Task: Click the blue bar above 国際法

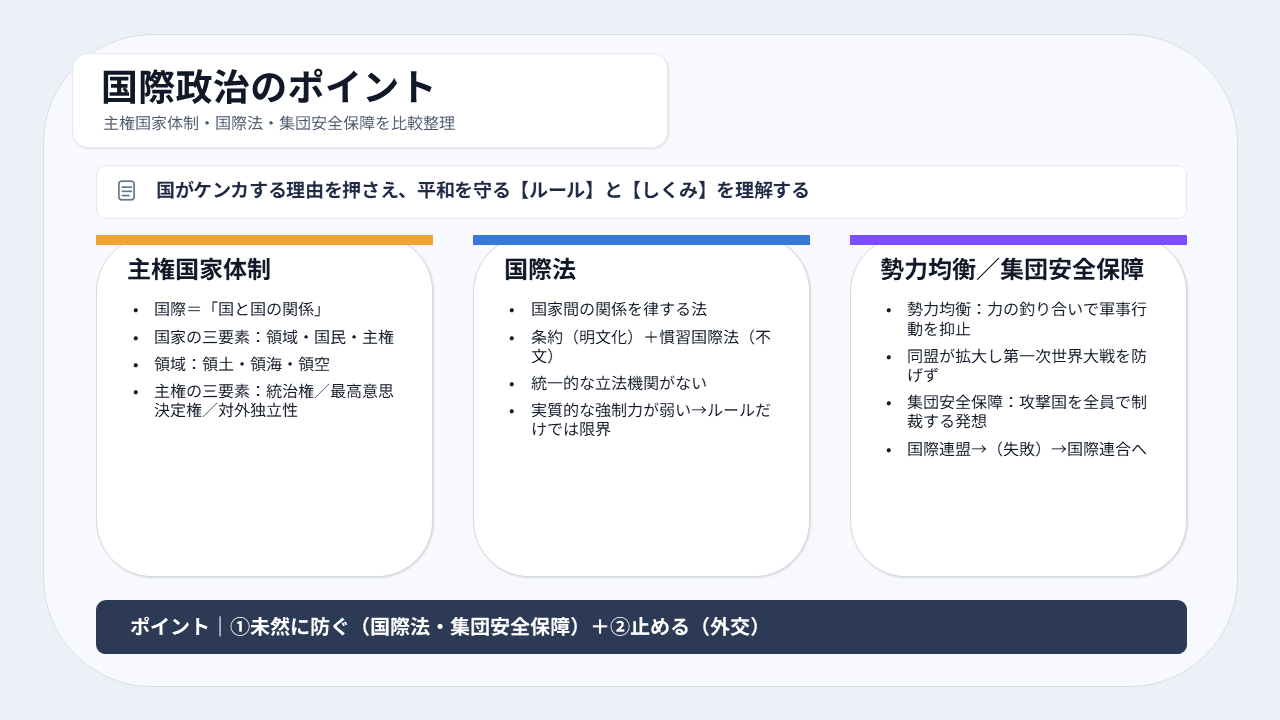Action: click(641, 240)
